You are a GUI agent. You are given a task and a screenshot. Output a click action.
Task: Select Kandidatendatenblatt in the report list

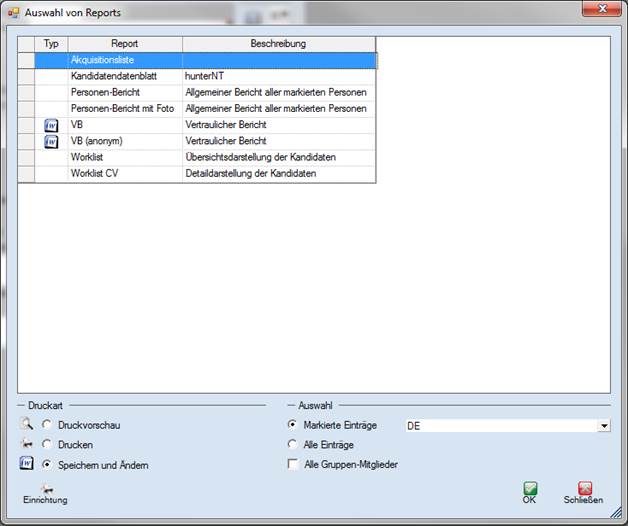coord(125,76)
